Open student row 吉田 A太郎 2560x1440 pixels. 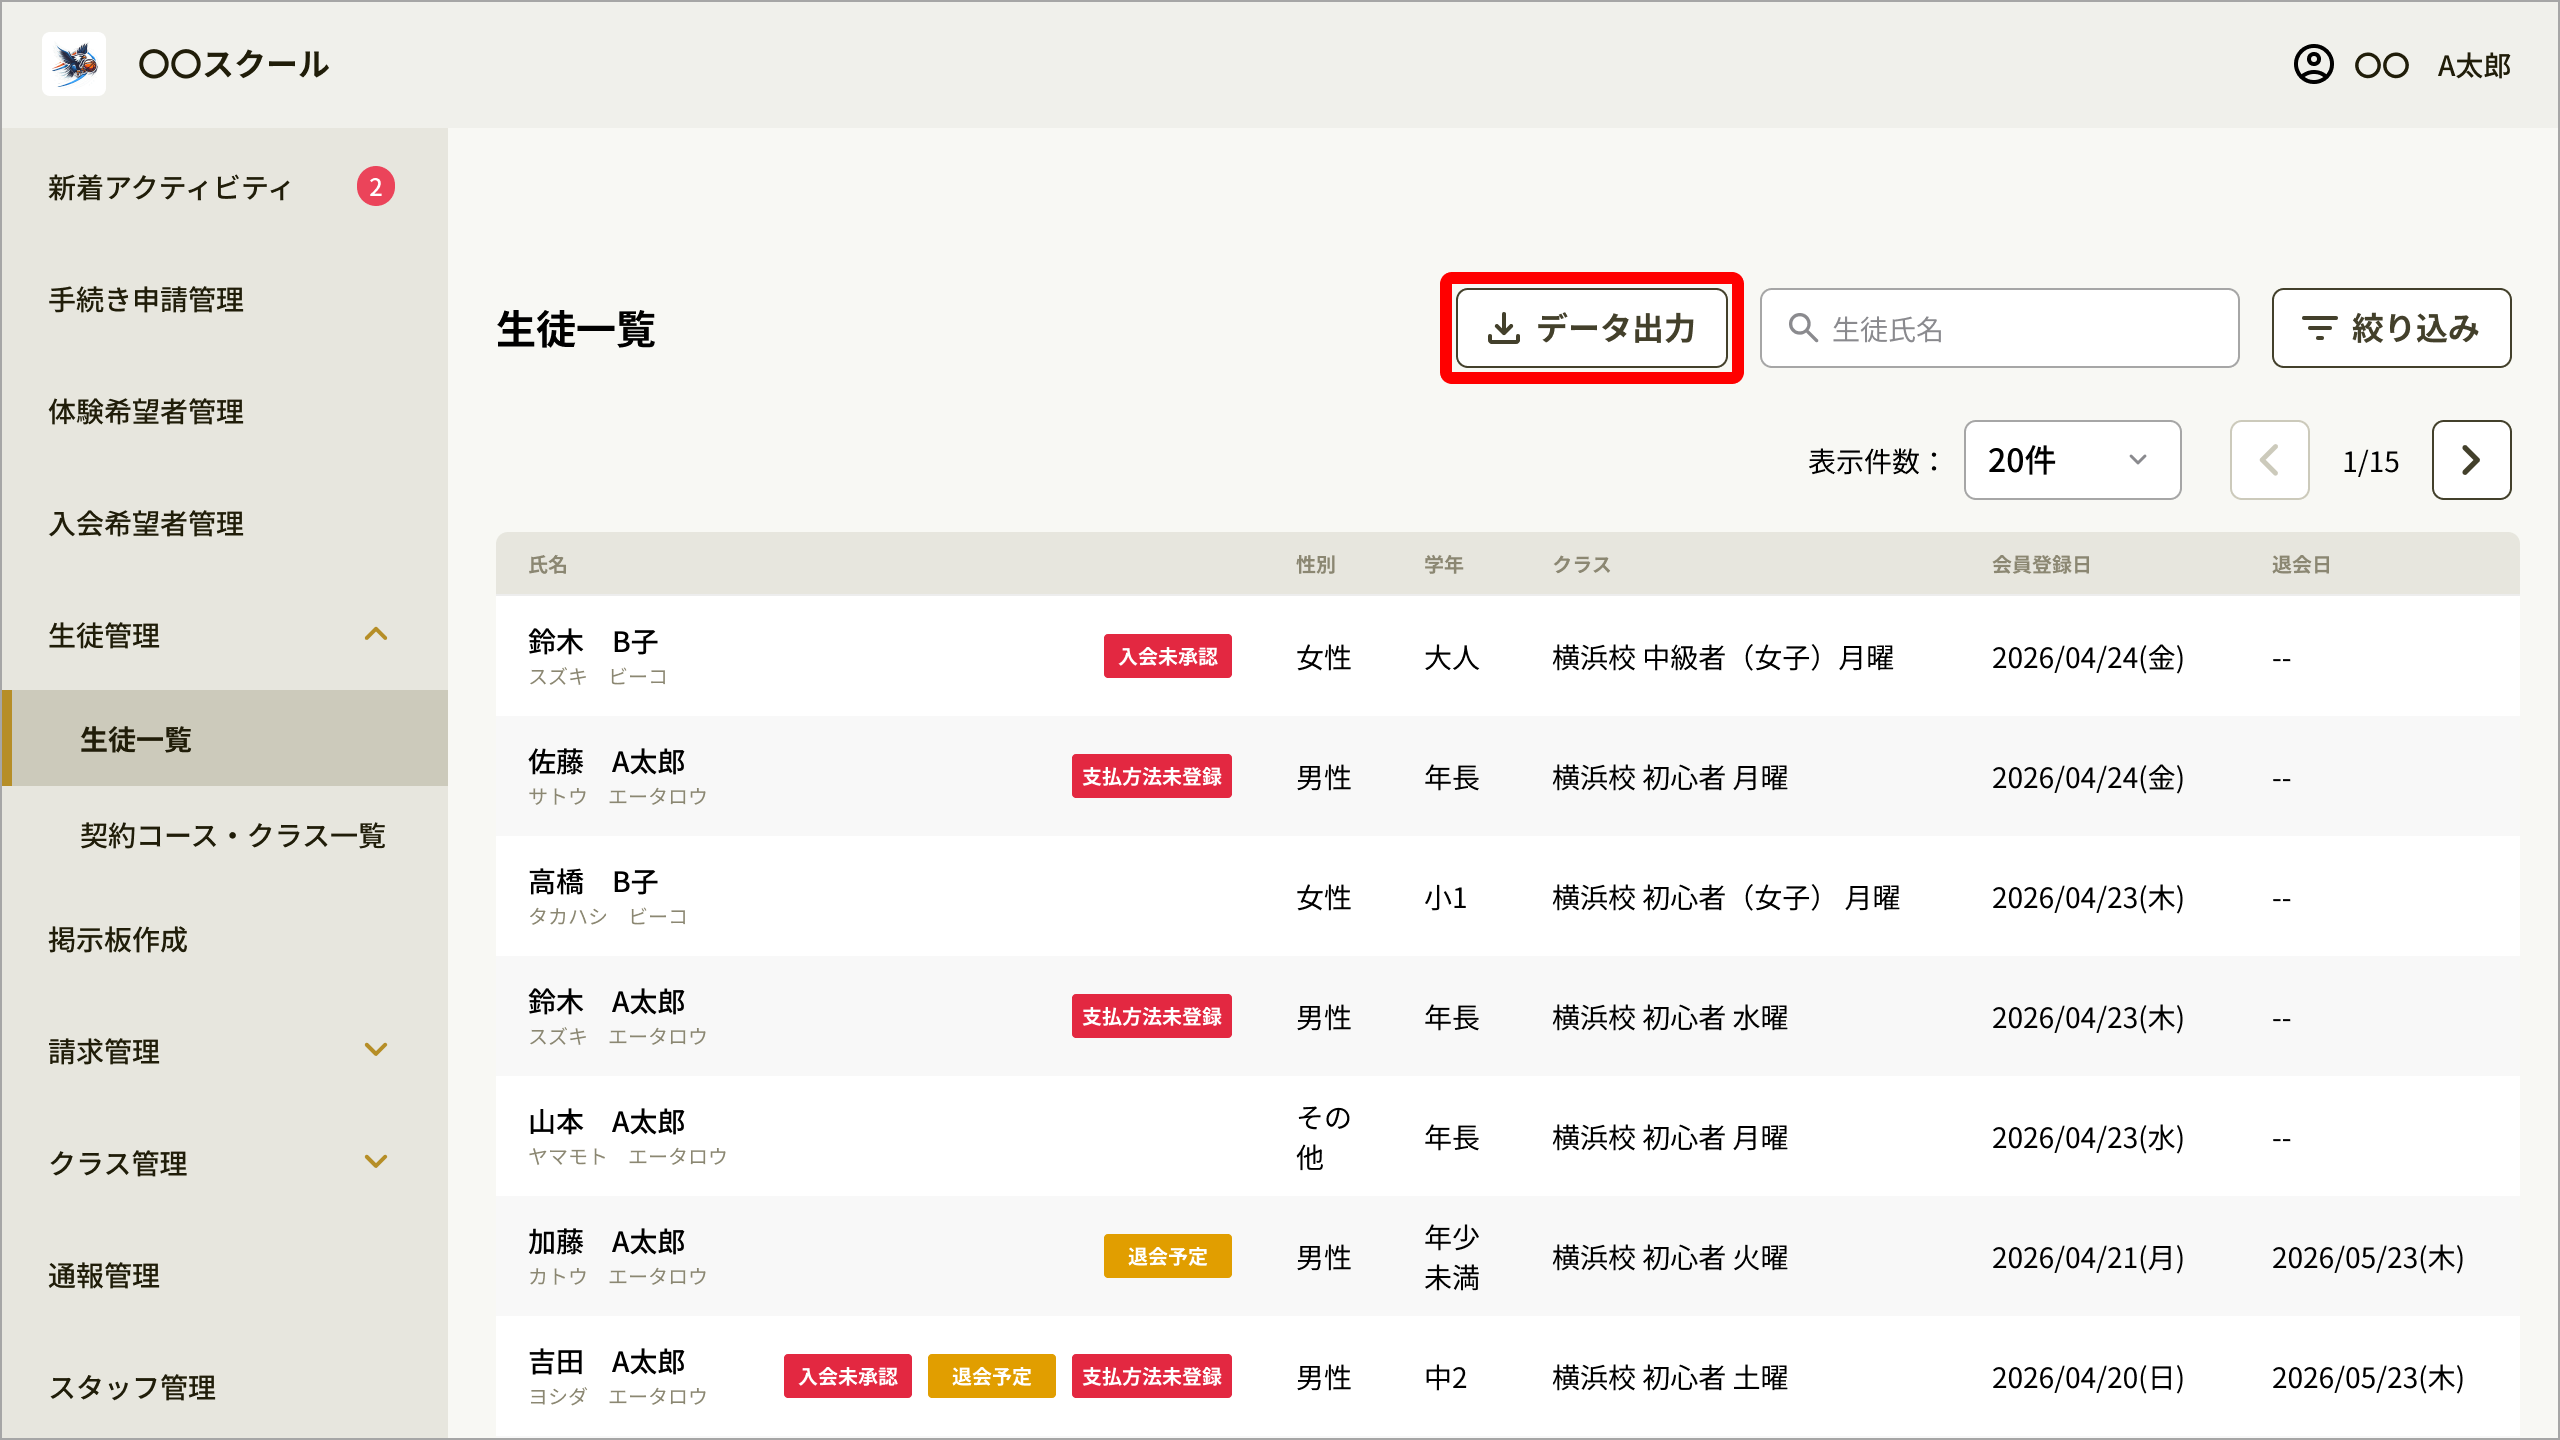pos(1507,1376)
